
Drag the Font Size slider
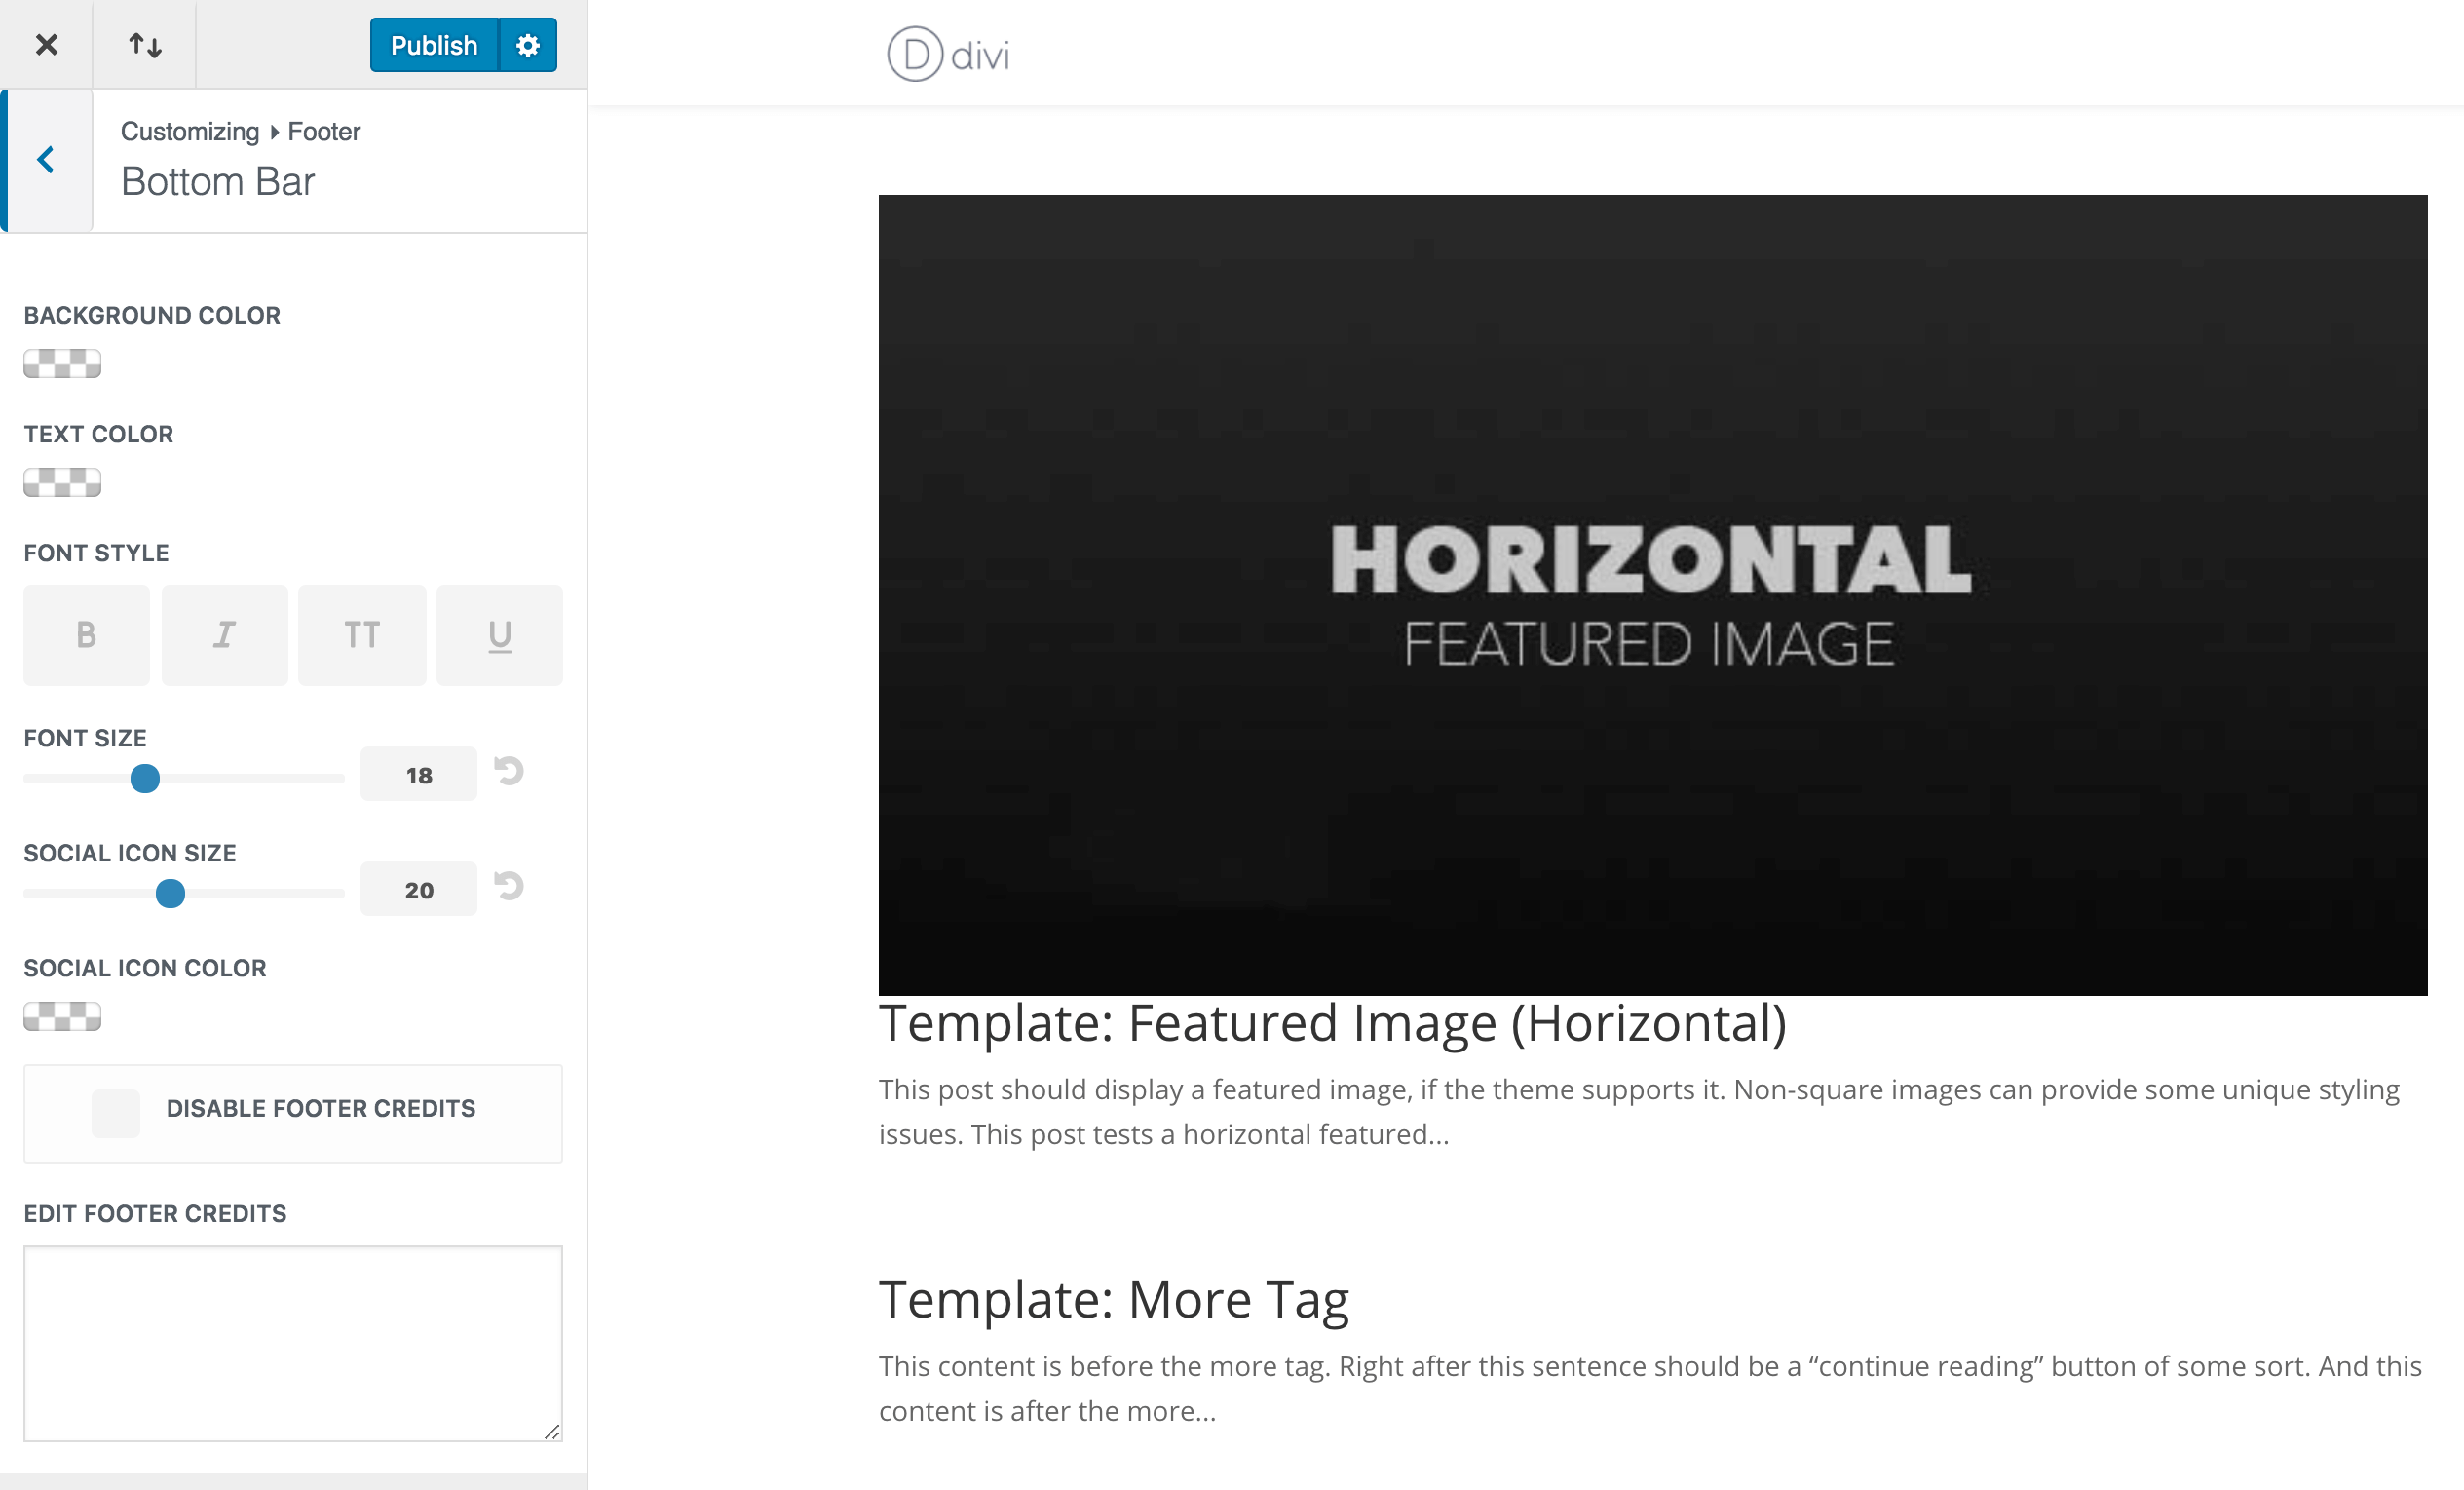click(x=144, y=779)
